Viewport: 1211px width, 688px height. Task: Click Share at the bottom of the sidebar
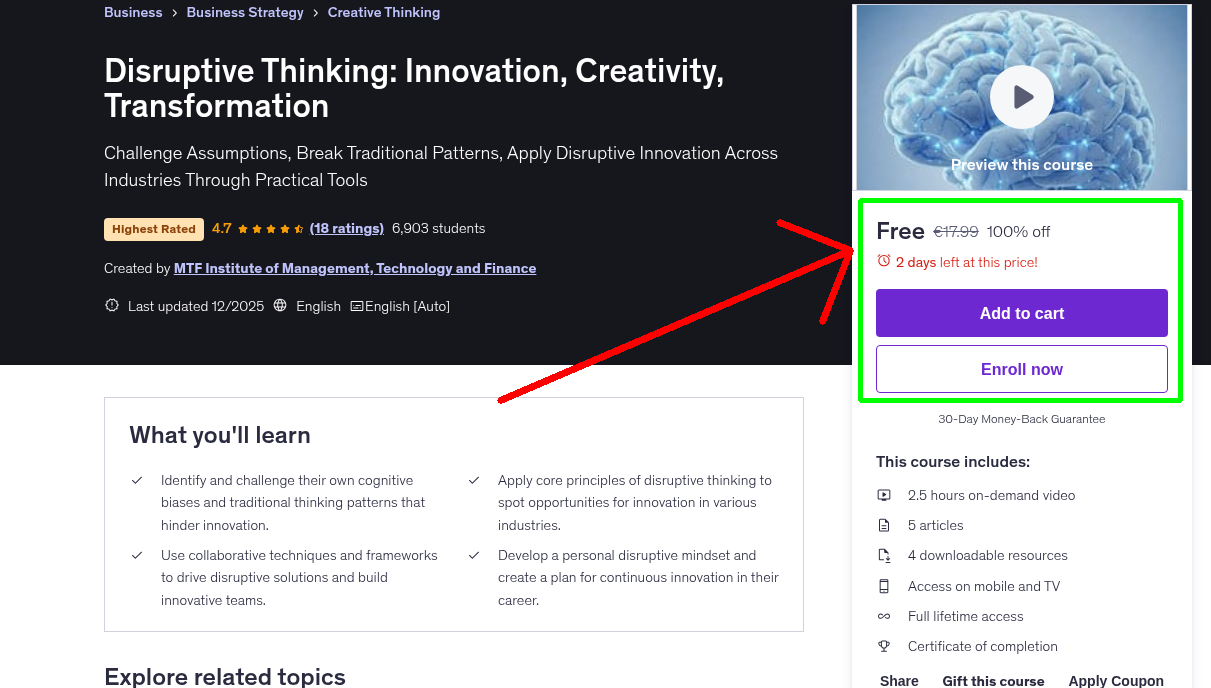898,680
